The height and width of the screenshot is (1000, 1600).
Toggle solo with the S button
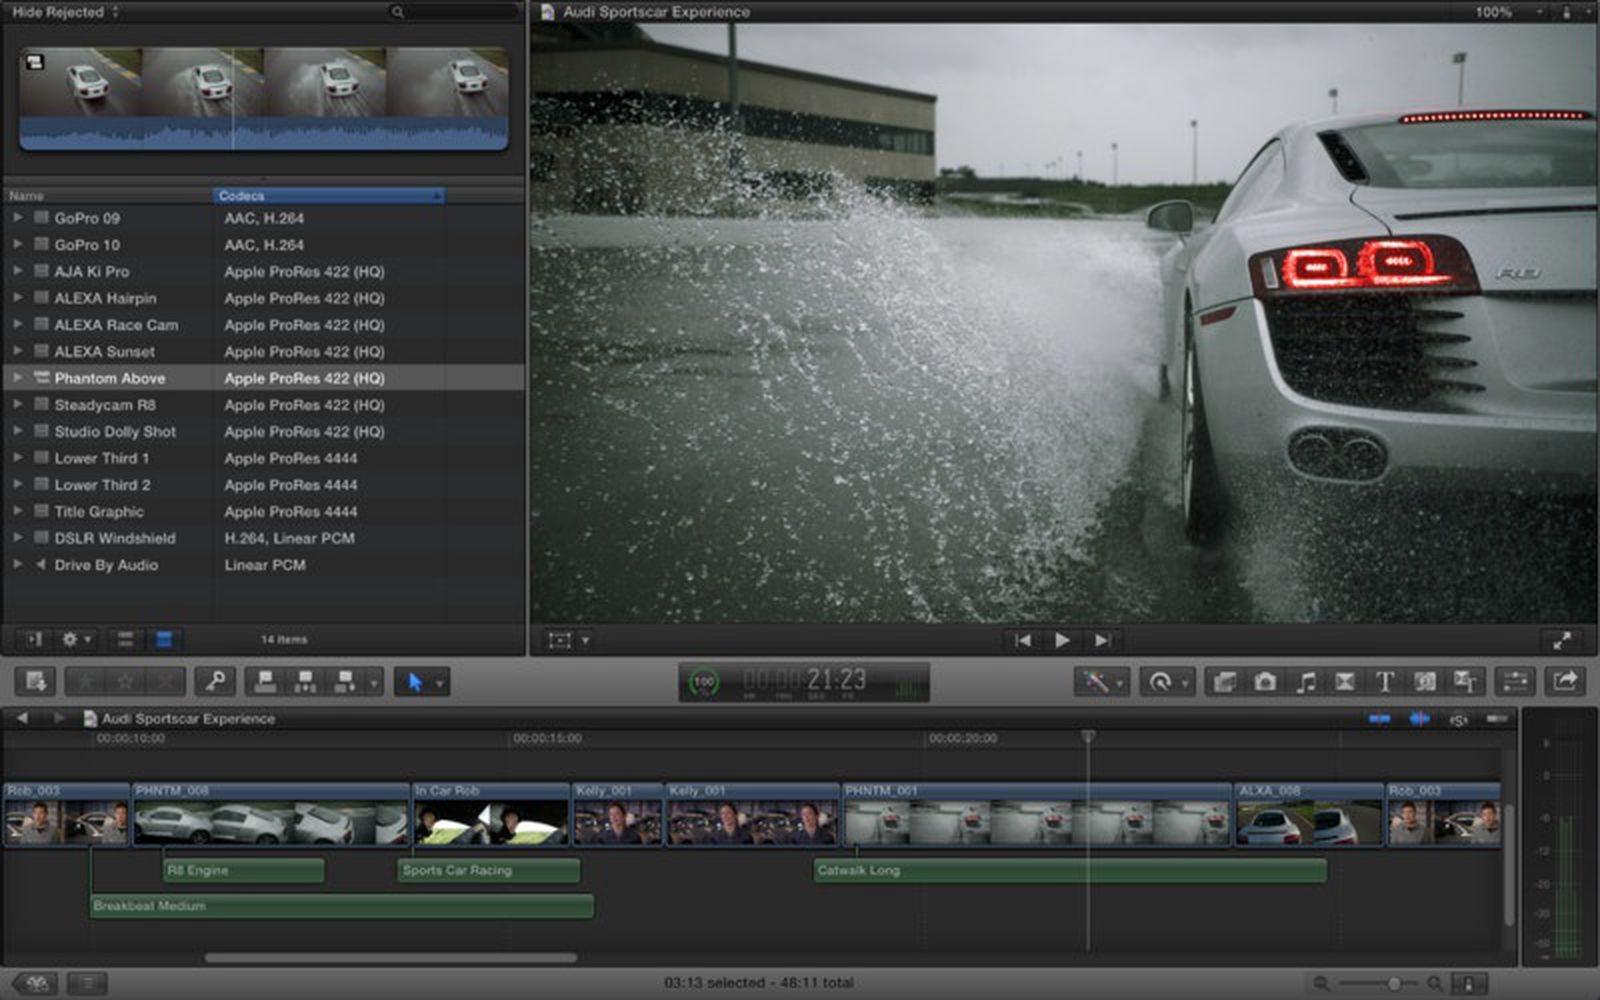(x=1459, y=718)
